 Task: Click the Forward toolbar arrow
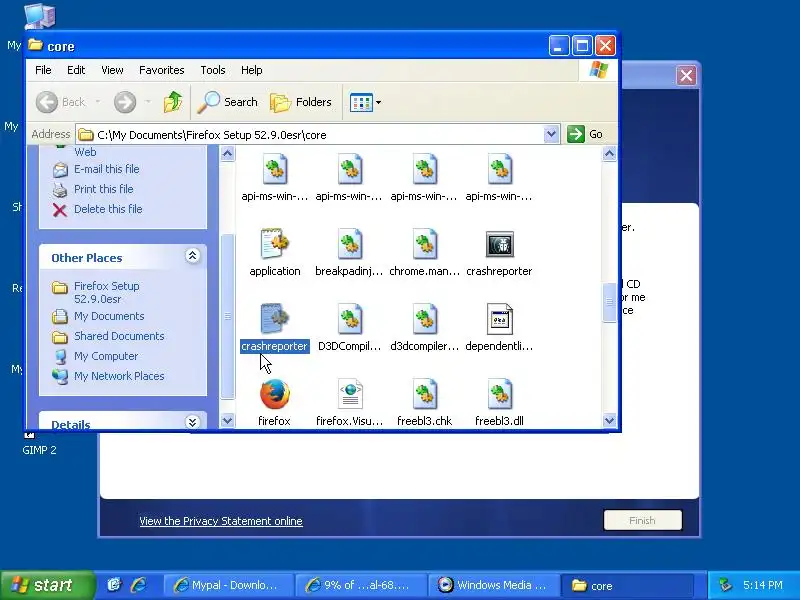pyautogui.click(x=125, y=102)
